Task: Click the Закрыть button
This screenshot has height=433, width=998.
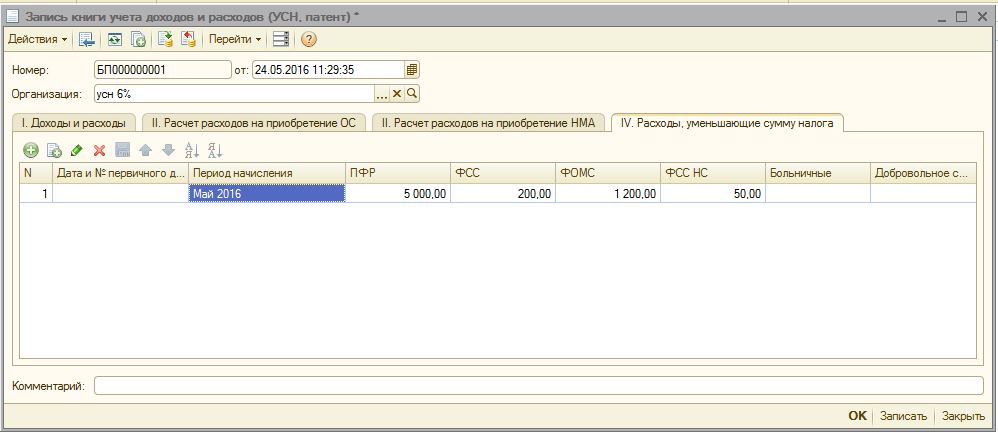Action: coord(964,416)
